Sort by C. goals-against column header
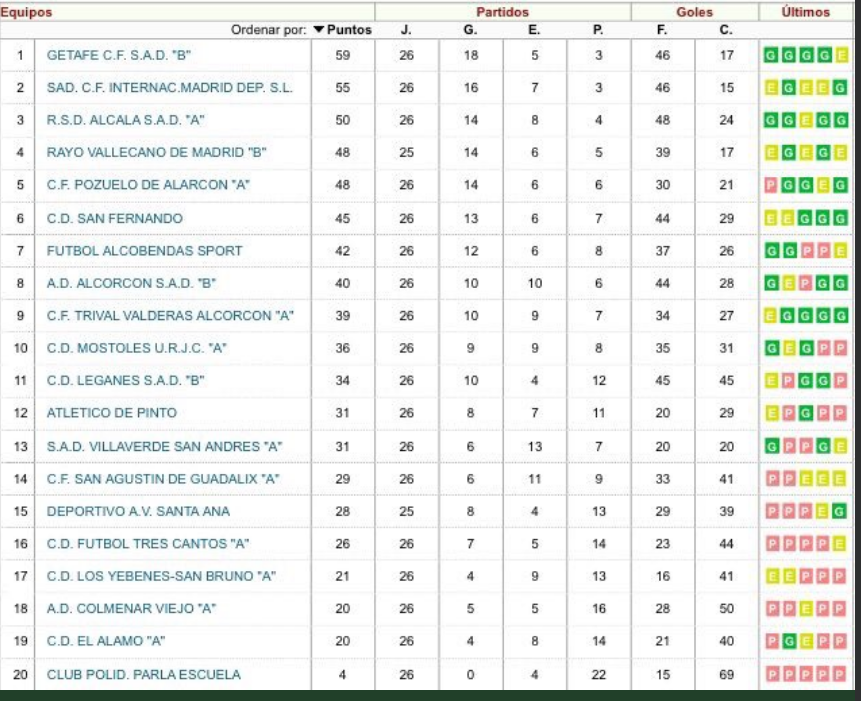The image size is (861, 701). click(726, 30)
